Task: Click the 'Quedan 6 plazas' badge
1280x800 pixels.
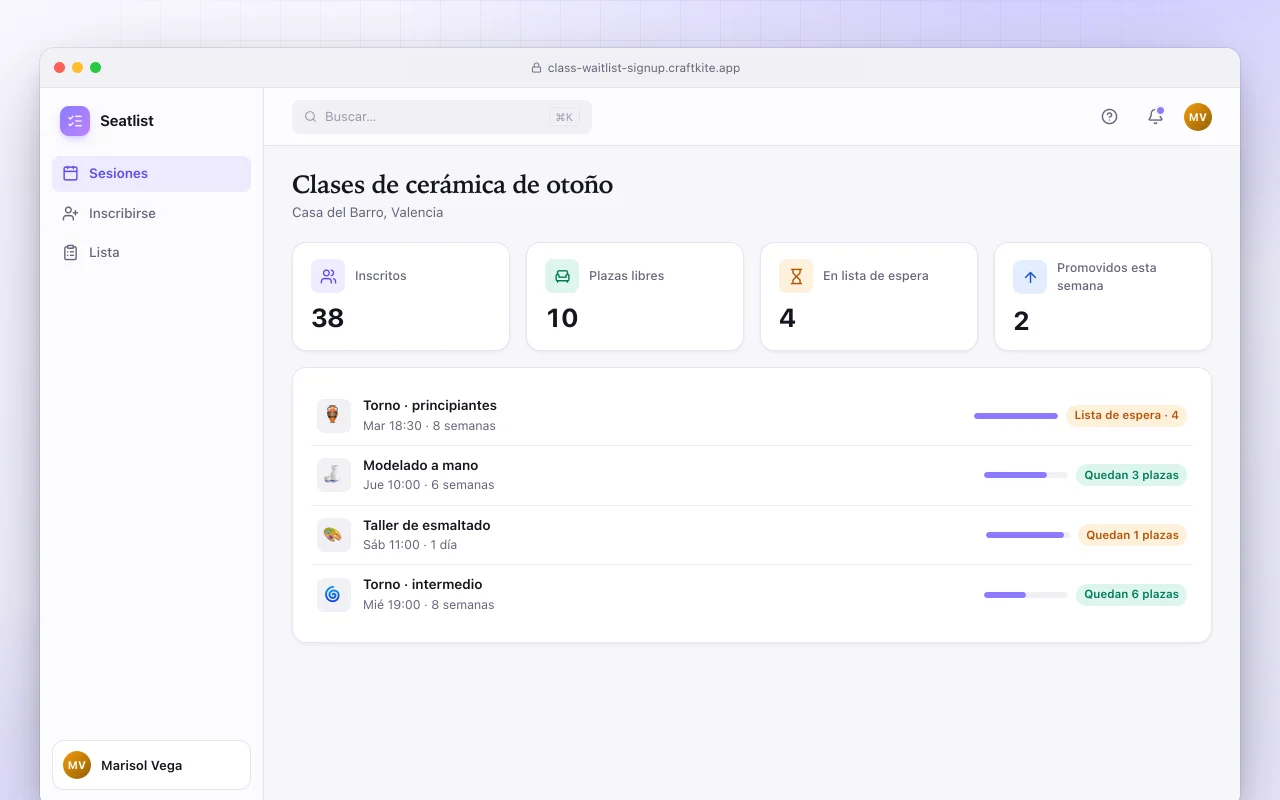Action: [x=1131, y=594]
